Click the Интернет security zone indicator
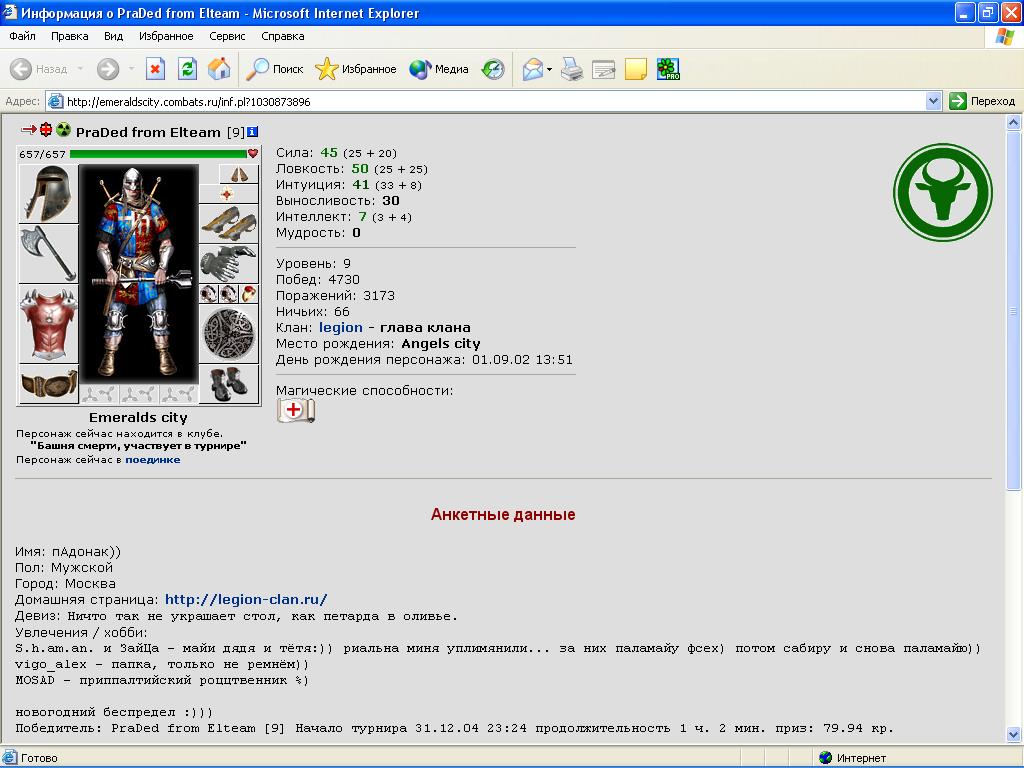The width and height of the screenshot is (1024, 768). point(853,758)
